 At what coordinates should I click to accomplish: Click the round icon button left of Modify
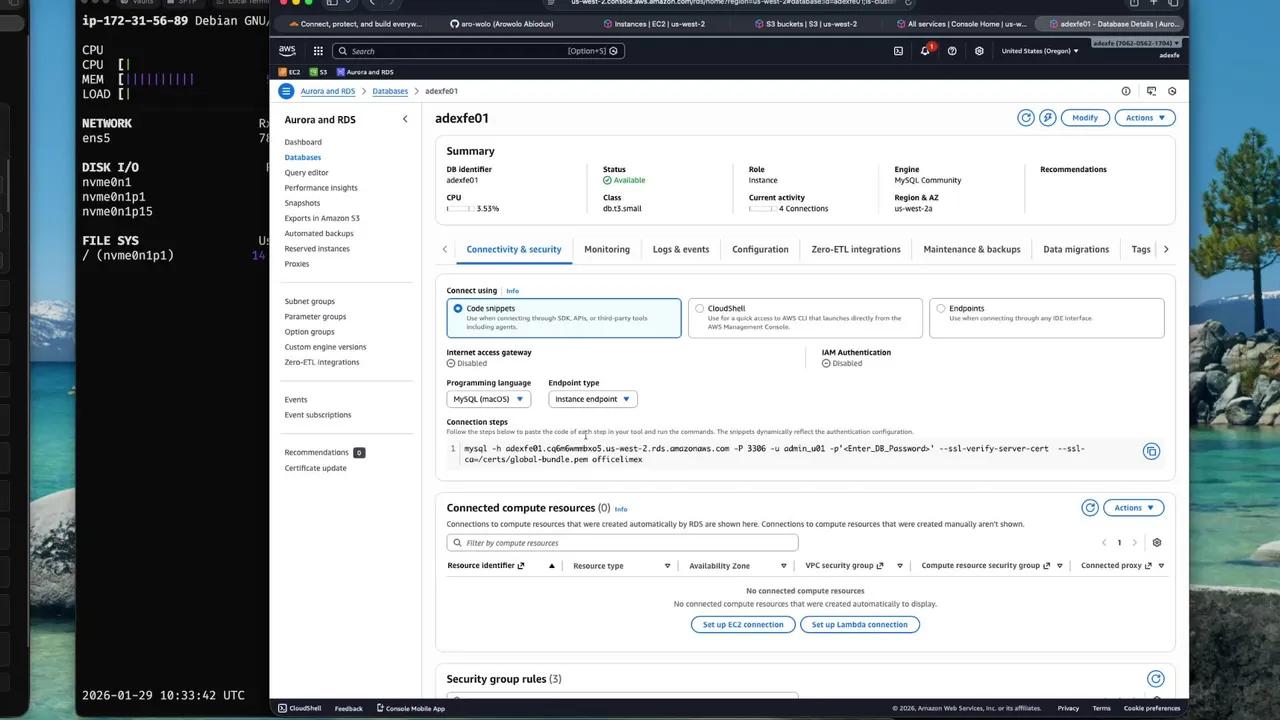[x=1047, y=118]
